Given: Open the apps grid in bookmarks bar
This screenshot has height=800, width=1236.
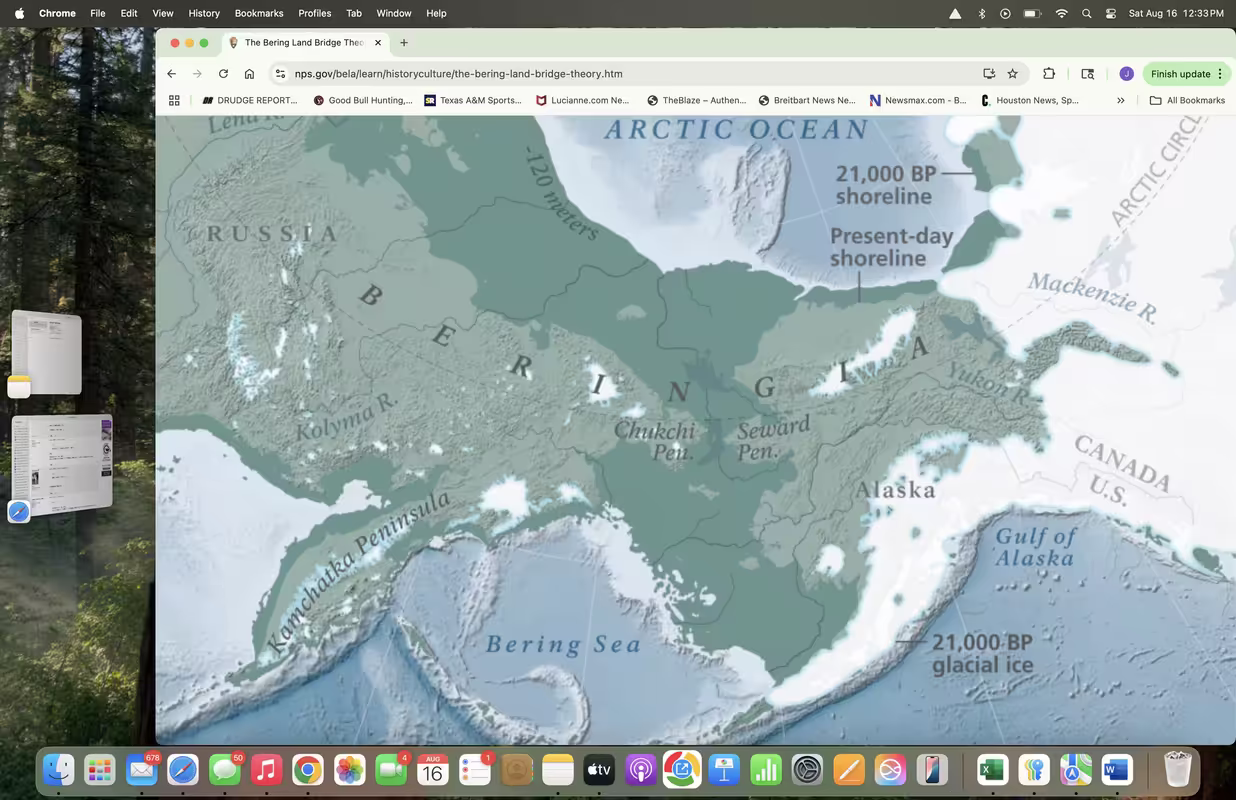Looking at the screenshot, I should tap(174, 100).
